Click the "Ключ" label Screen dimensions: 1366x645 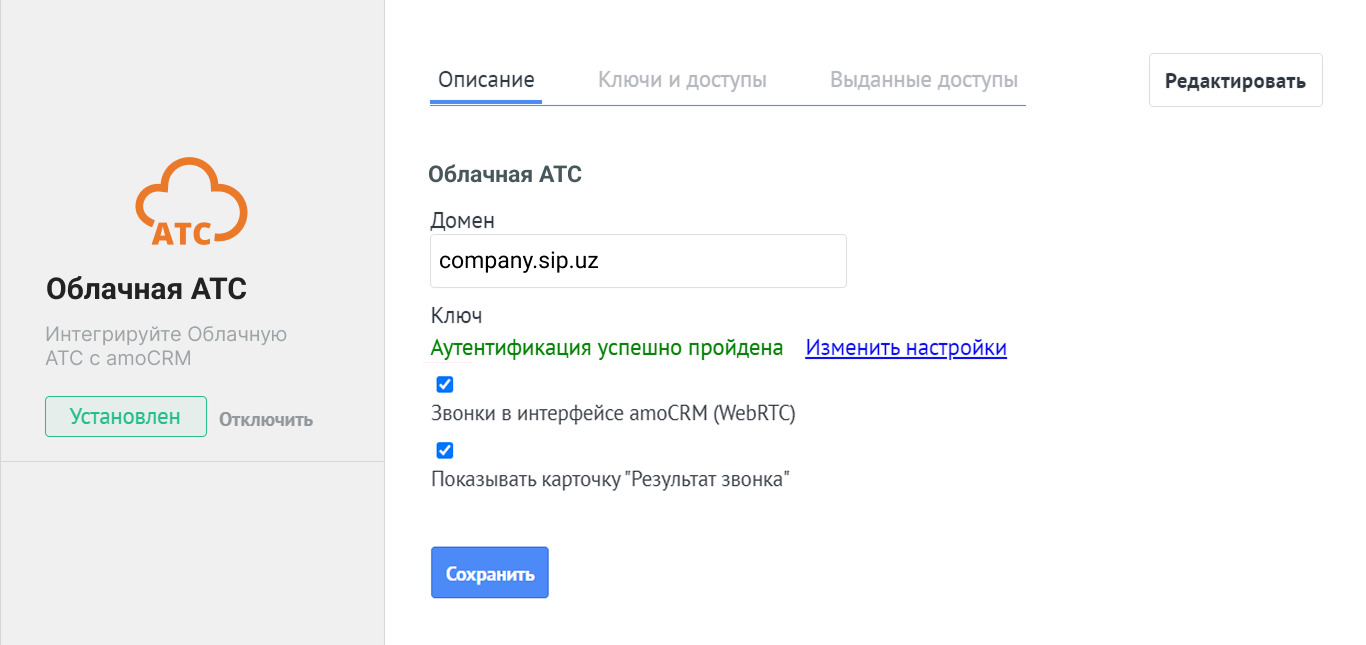pyautogui.click(x=457, y=316)
